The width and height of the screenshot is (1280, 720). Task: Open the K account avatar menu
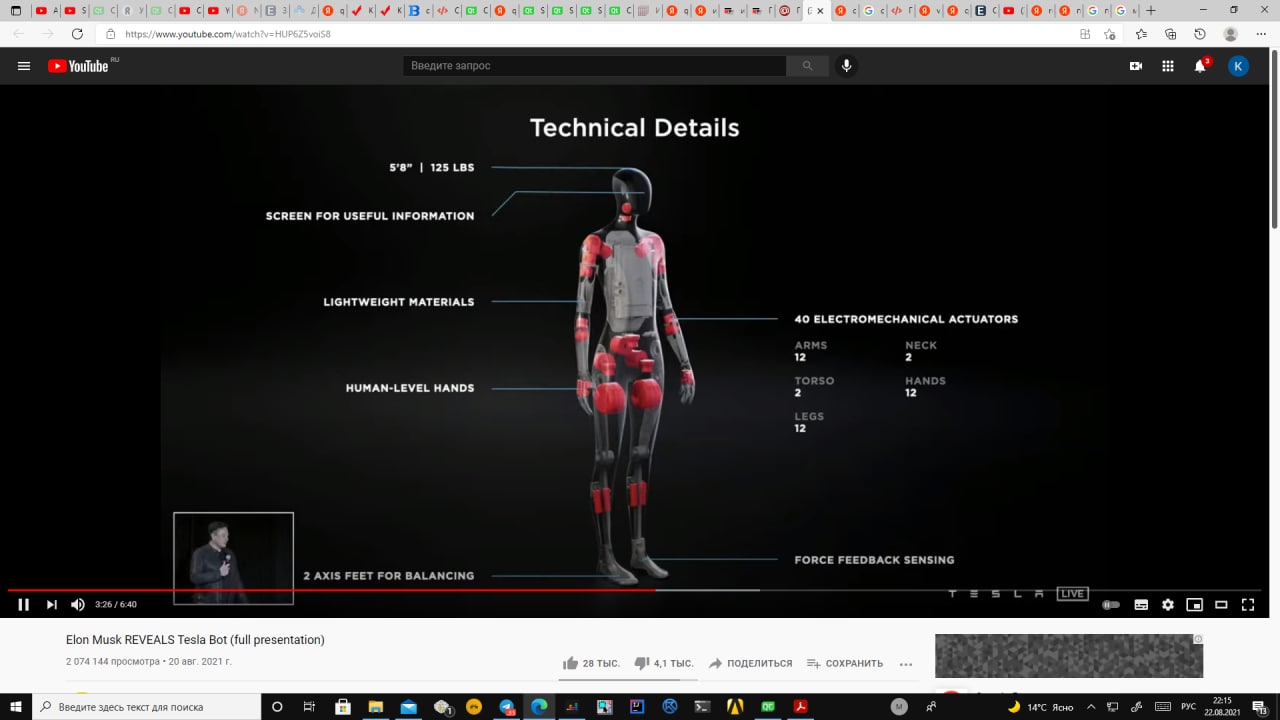(1238, 66)
